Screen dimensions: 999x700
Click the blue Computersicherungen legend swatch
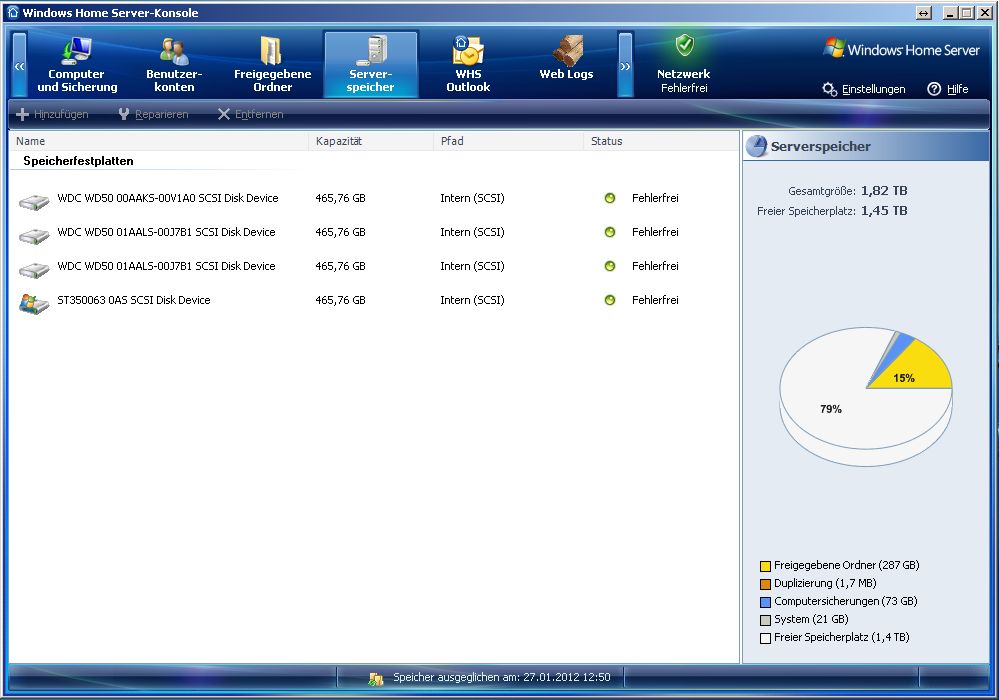click(765, 602)
